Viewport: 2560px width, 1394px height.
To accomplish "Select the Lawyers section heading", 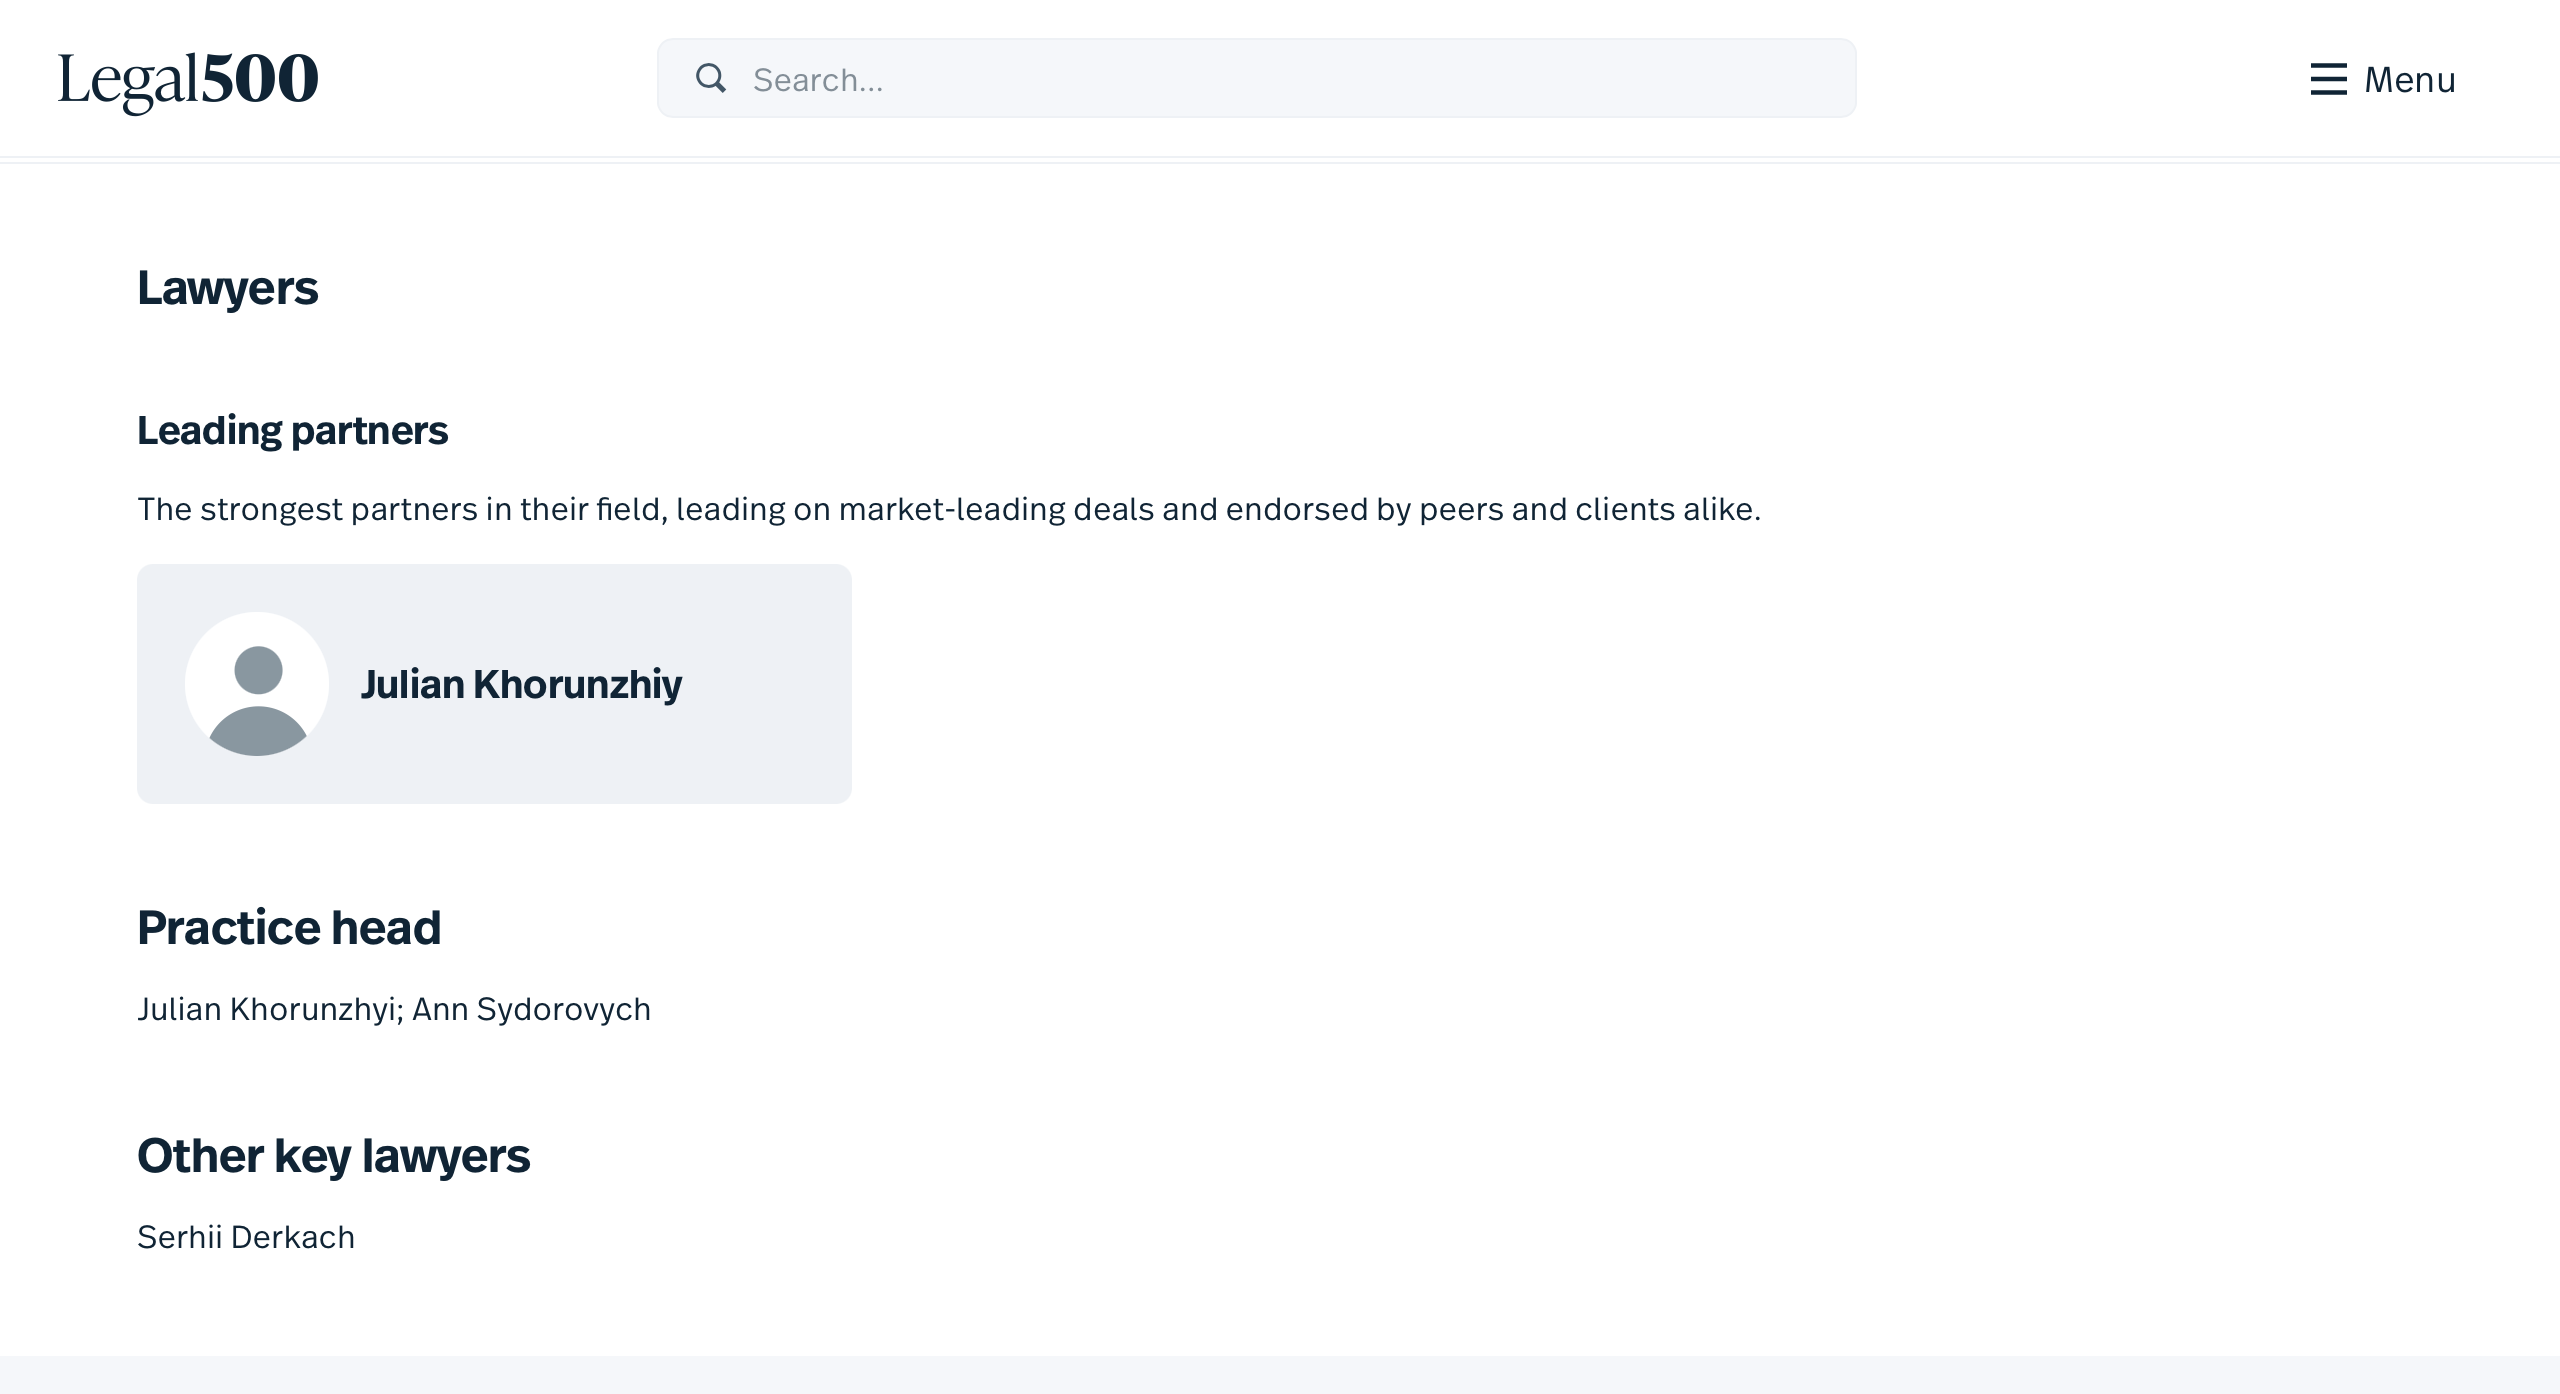I will click(227, 288).
